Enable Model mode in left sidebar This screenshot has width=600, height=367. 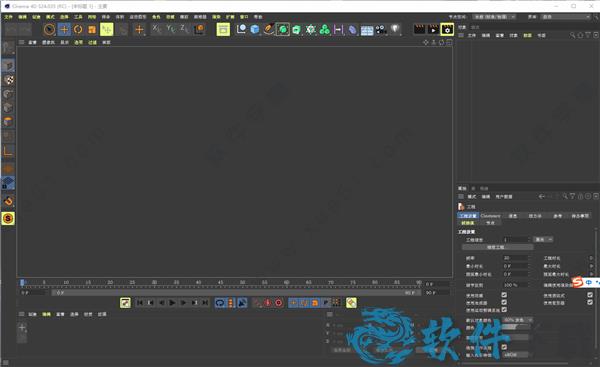point(8,66)
